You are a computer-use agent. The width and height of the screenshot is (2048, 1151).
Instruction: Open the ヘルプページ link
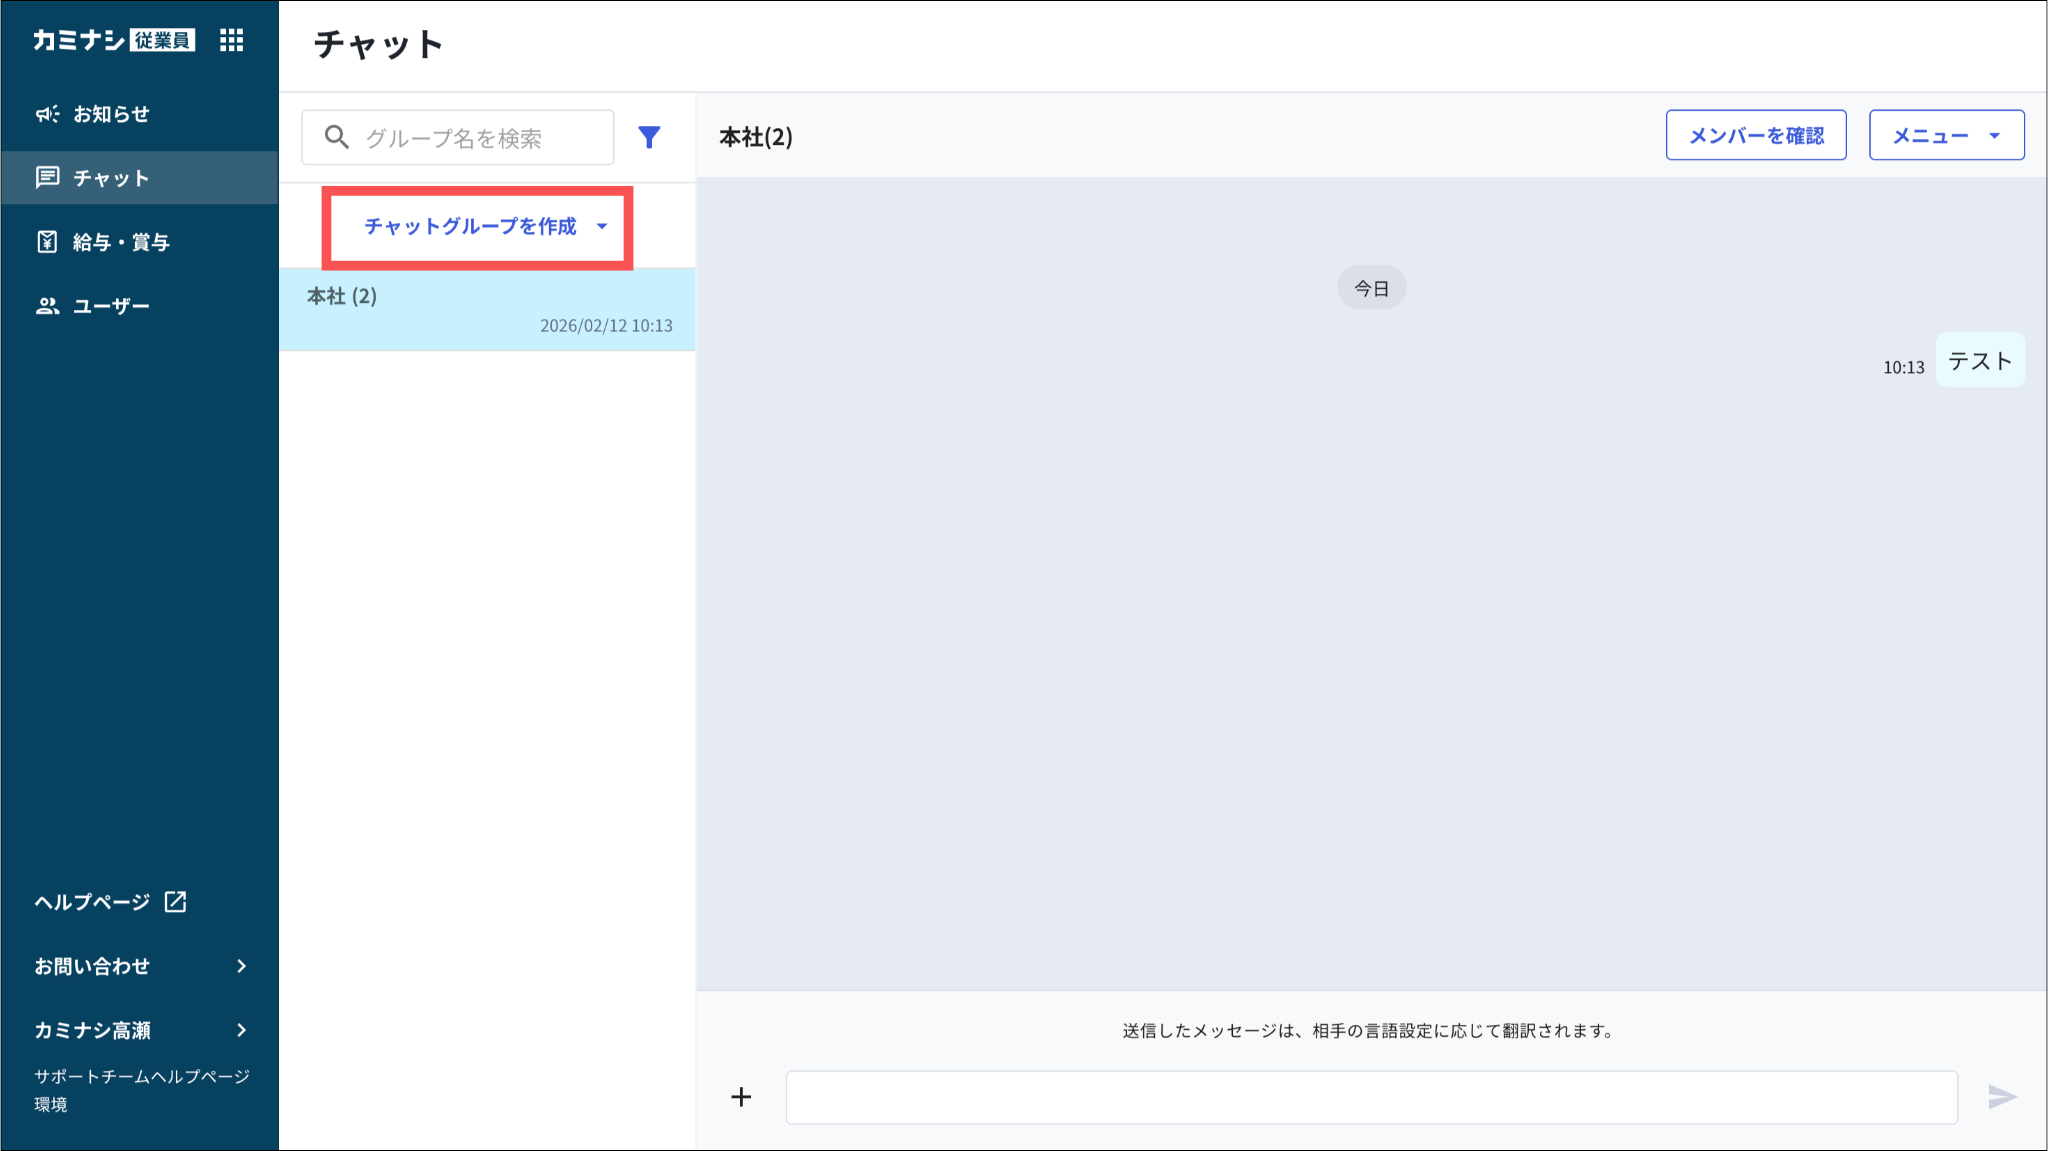[92, 902]
